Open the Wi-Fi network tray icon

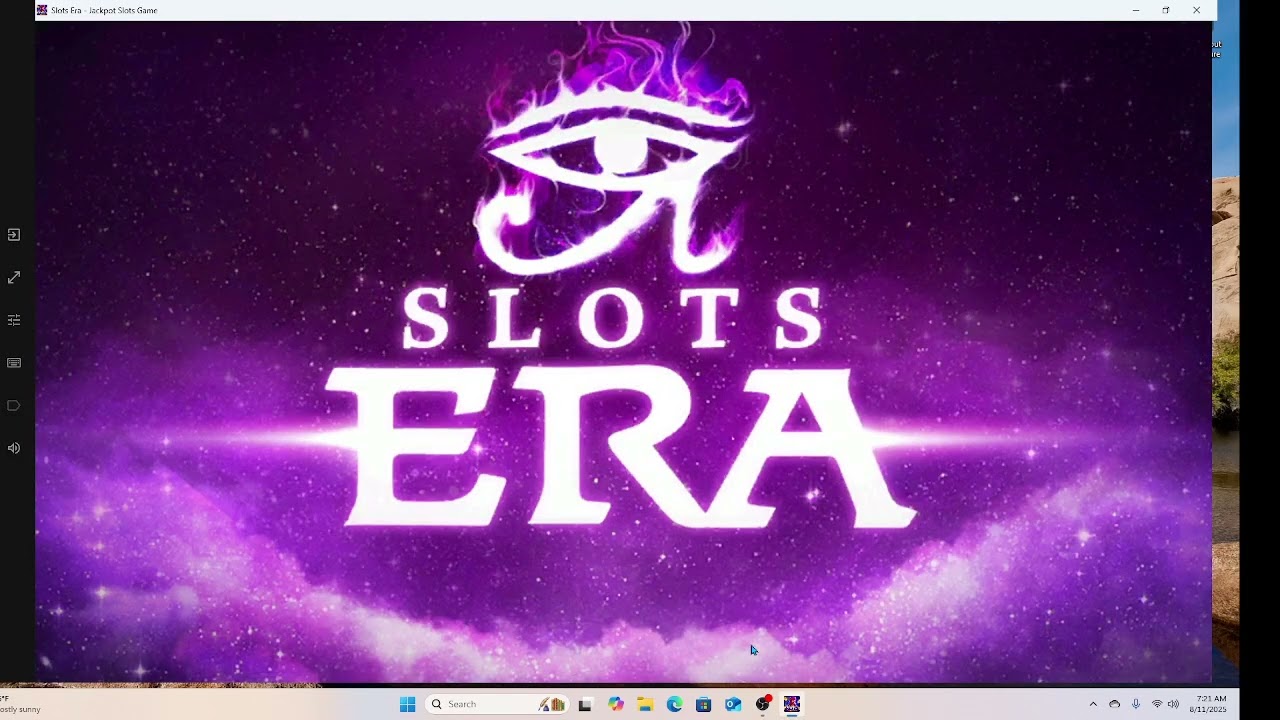click(x=1157, y=704)
